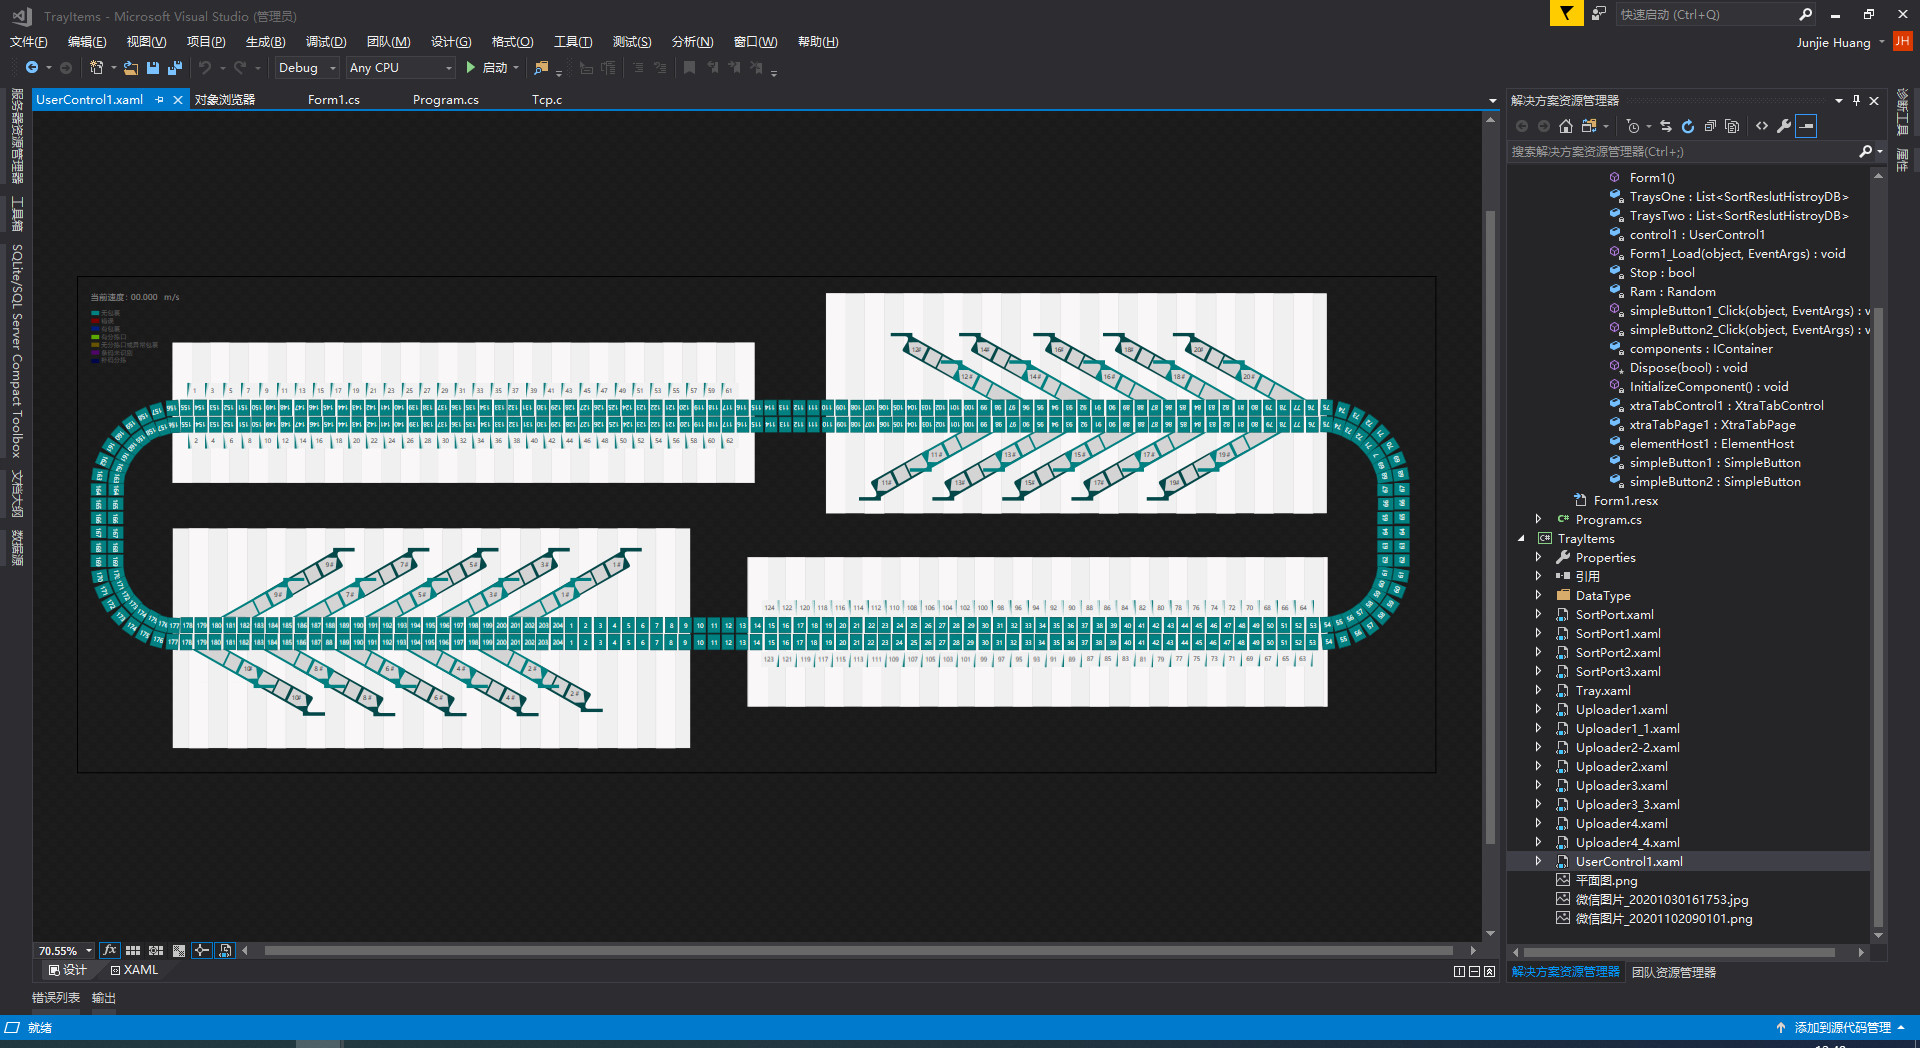
Task: Click the Home icon in Solution Explorer
Action: click(x=1566, y=126)
